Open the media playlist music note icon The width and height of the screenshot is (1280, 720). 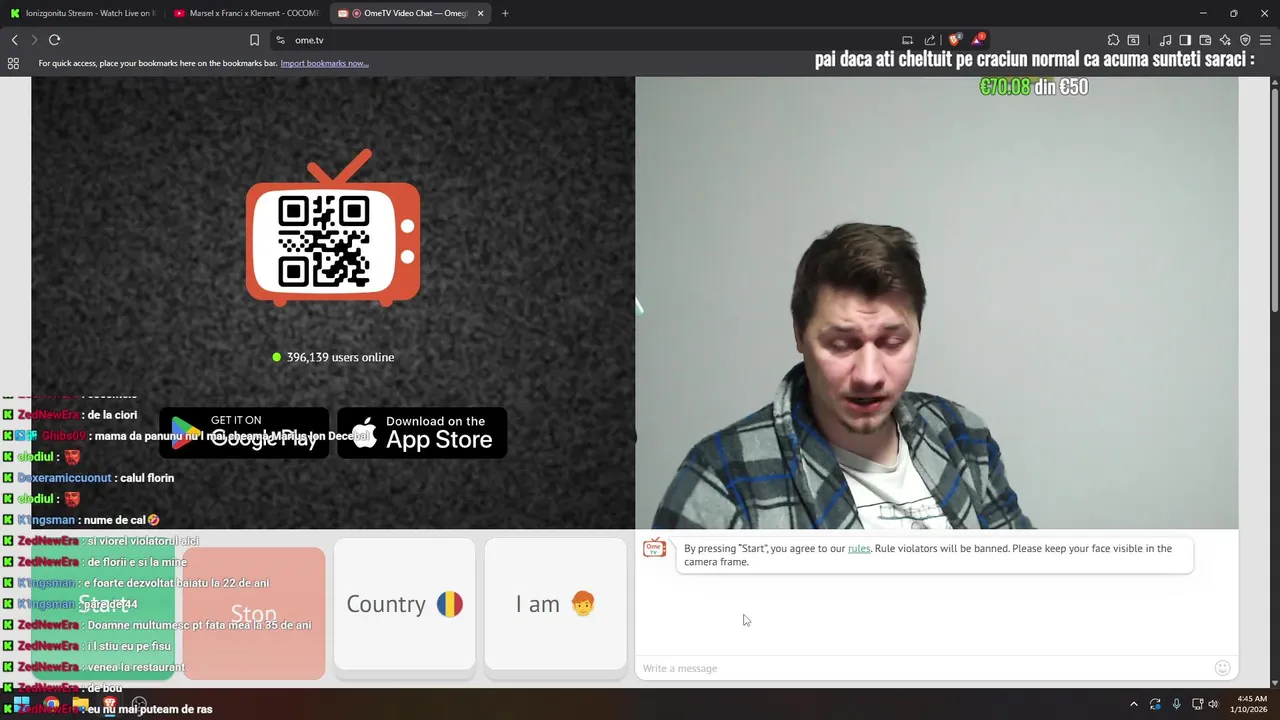pos(1166,40)
